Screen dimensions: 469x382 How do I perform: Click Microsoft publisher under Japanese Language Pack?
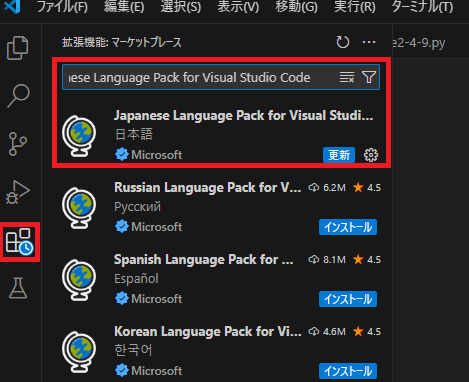(x=156, y=155)
